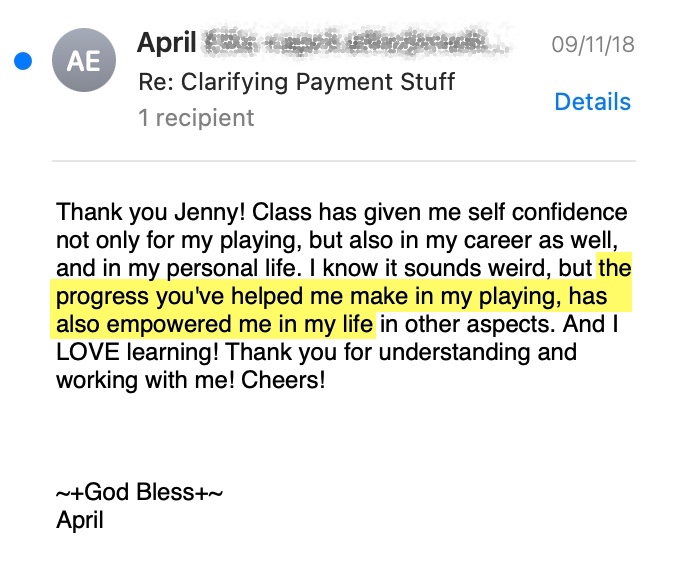Click the horizontal divider below the header
698x578 pixels.
click(x=345, y=160)
